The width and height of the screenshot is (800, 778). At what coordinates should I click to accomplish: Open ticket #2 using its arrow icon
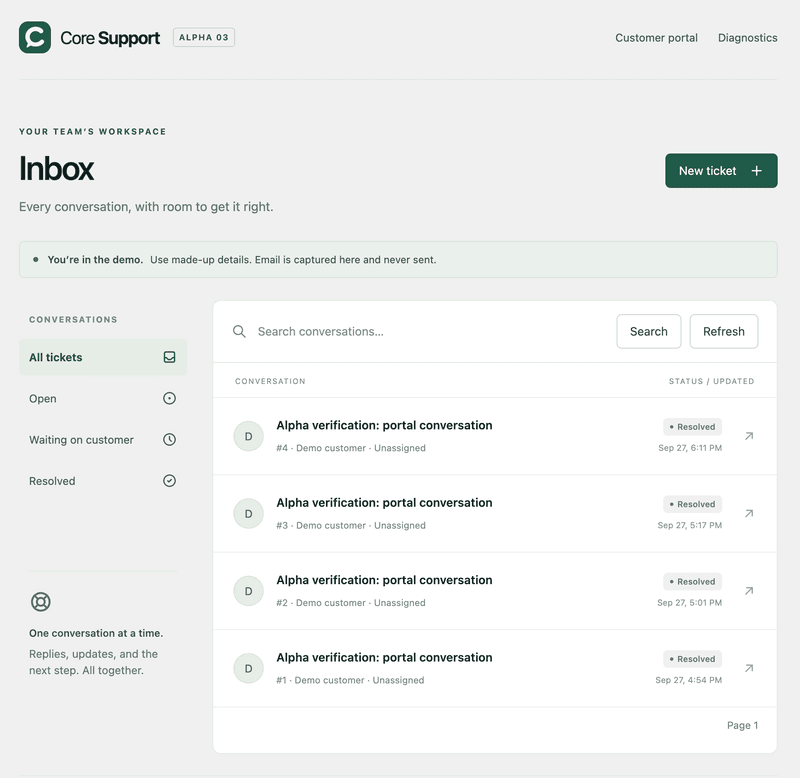[749, 591]
